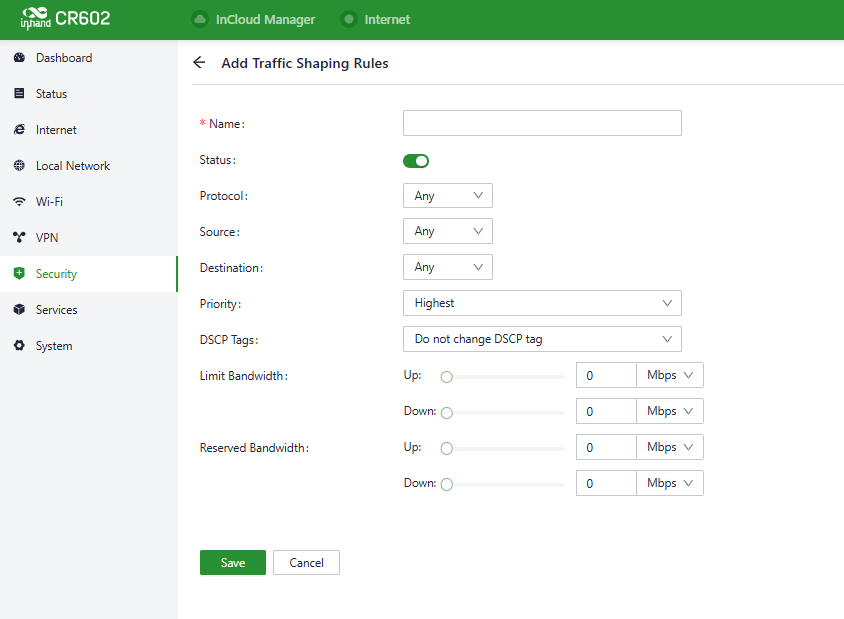Open the DSCP Tags dropdown

click(541, 339)
